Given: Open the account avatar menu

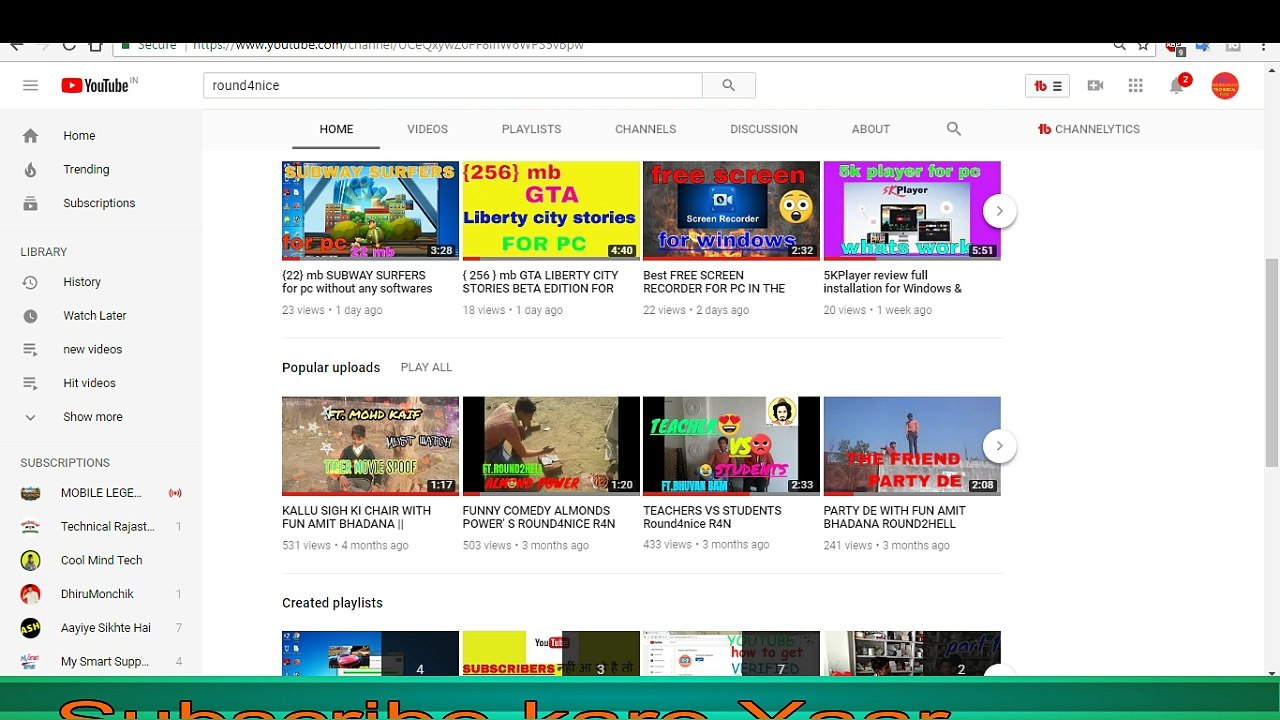Looking at the screenshot, I should (x=1225, y=86).
